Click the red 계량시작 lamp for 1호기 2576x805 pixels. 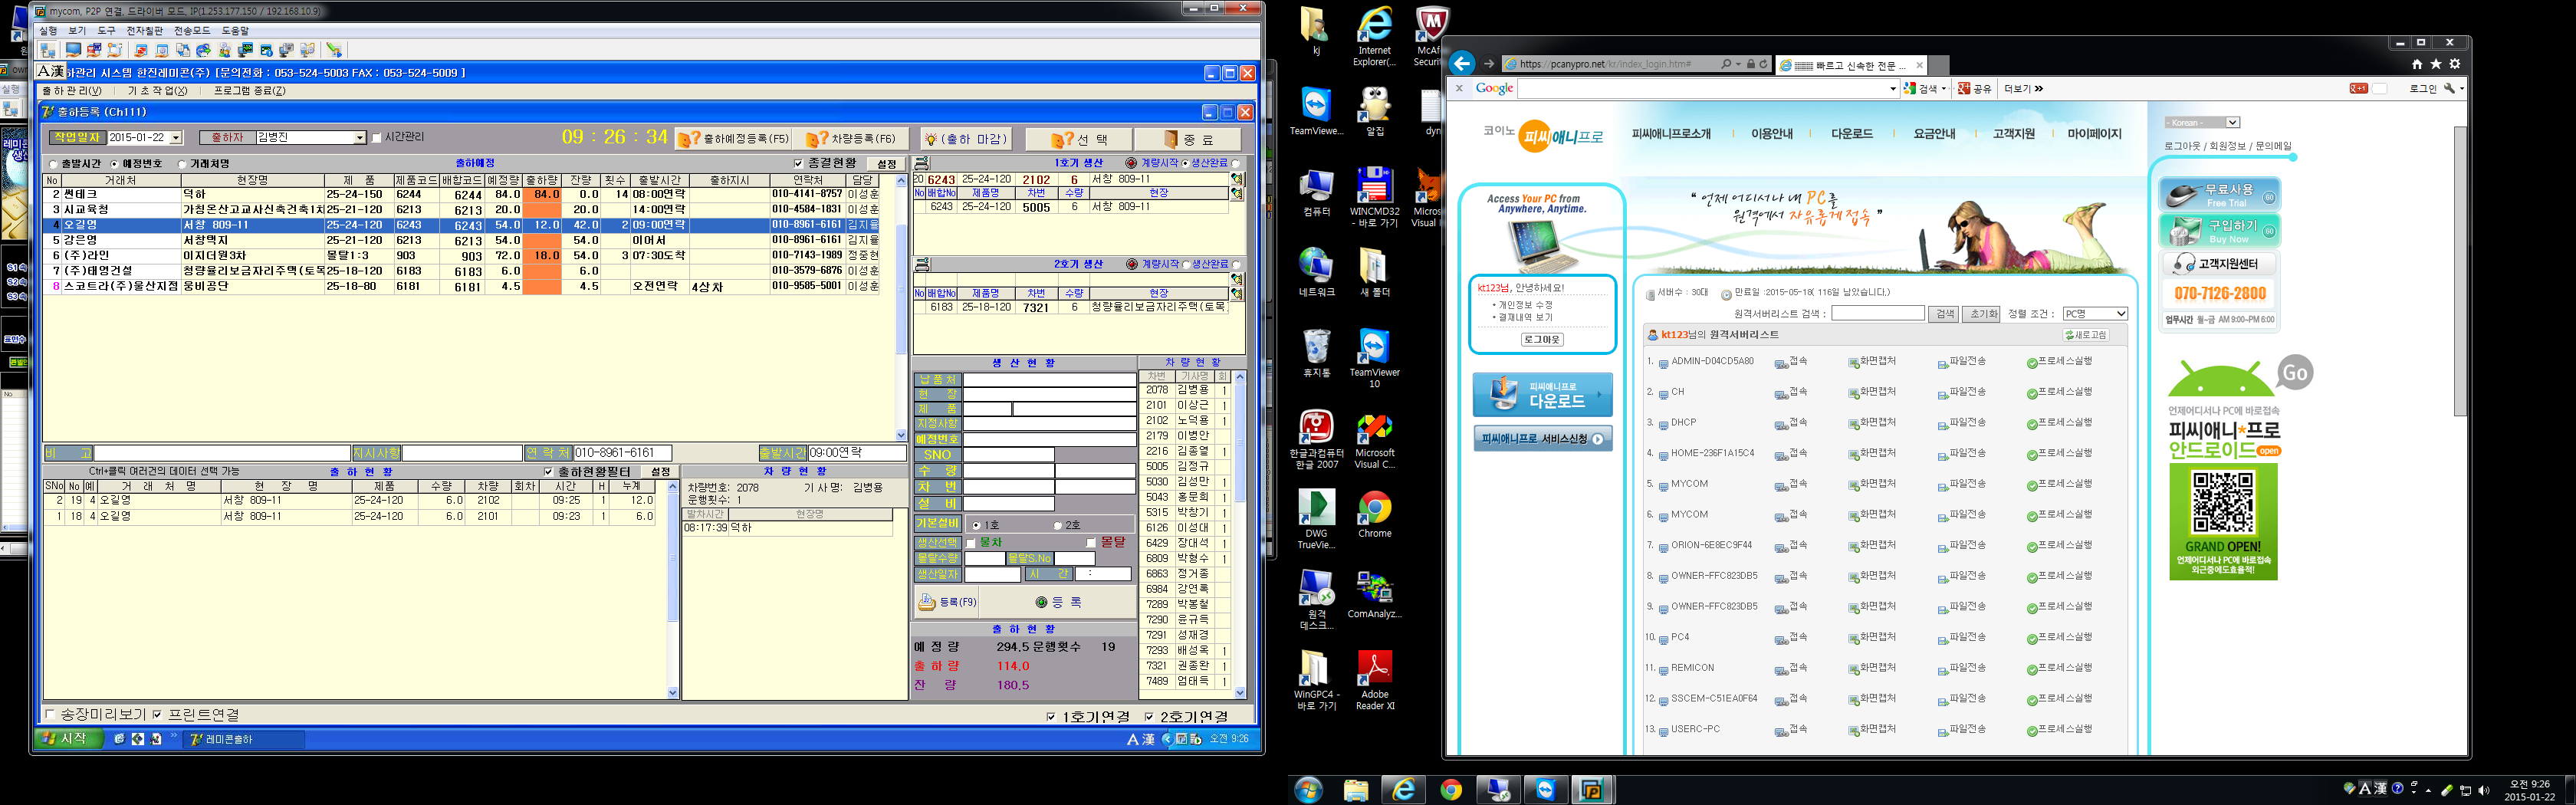tap(1131, 163)
